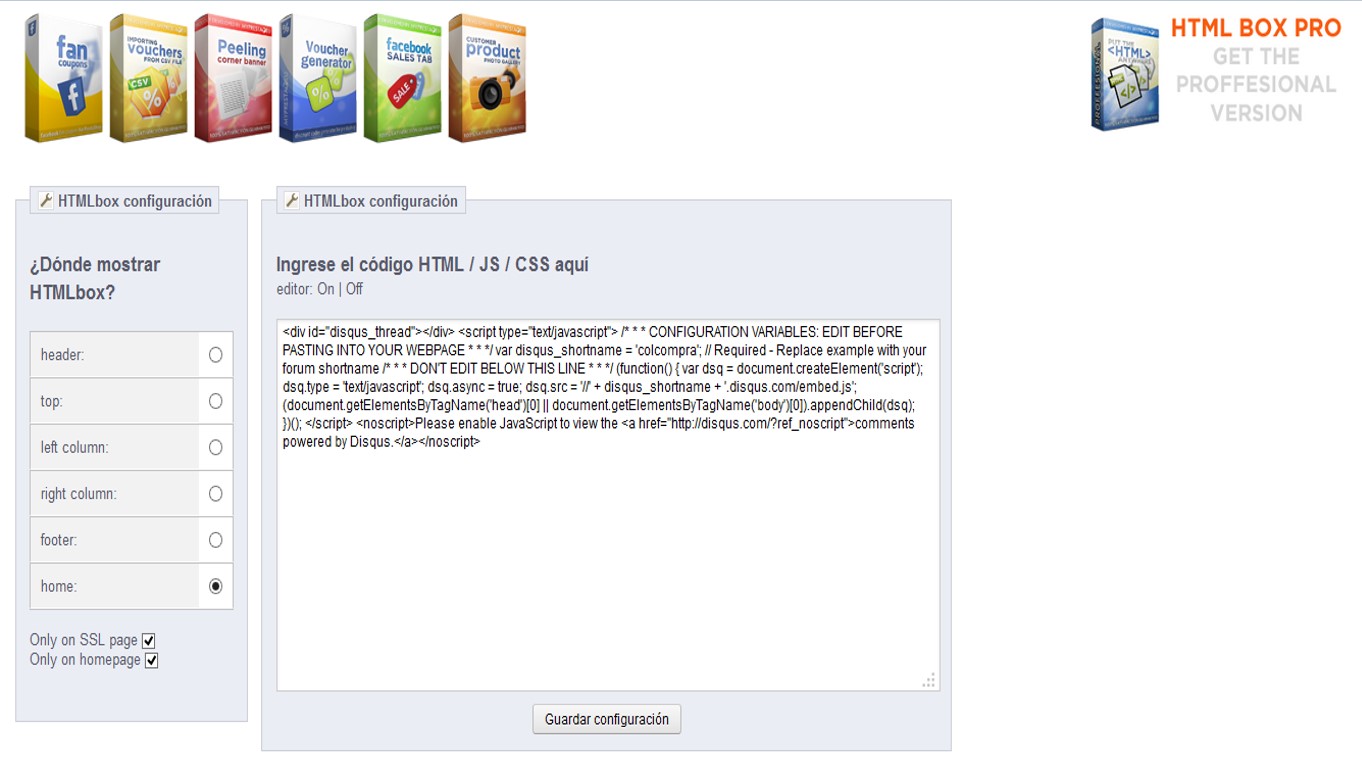1362x765 pixels.
Task: Open the Fan Coupons module box
Action: point(63,78)
